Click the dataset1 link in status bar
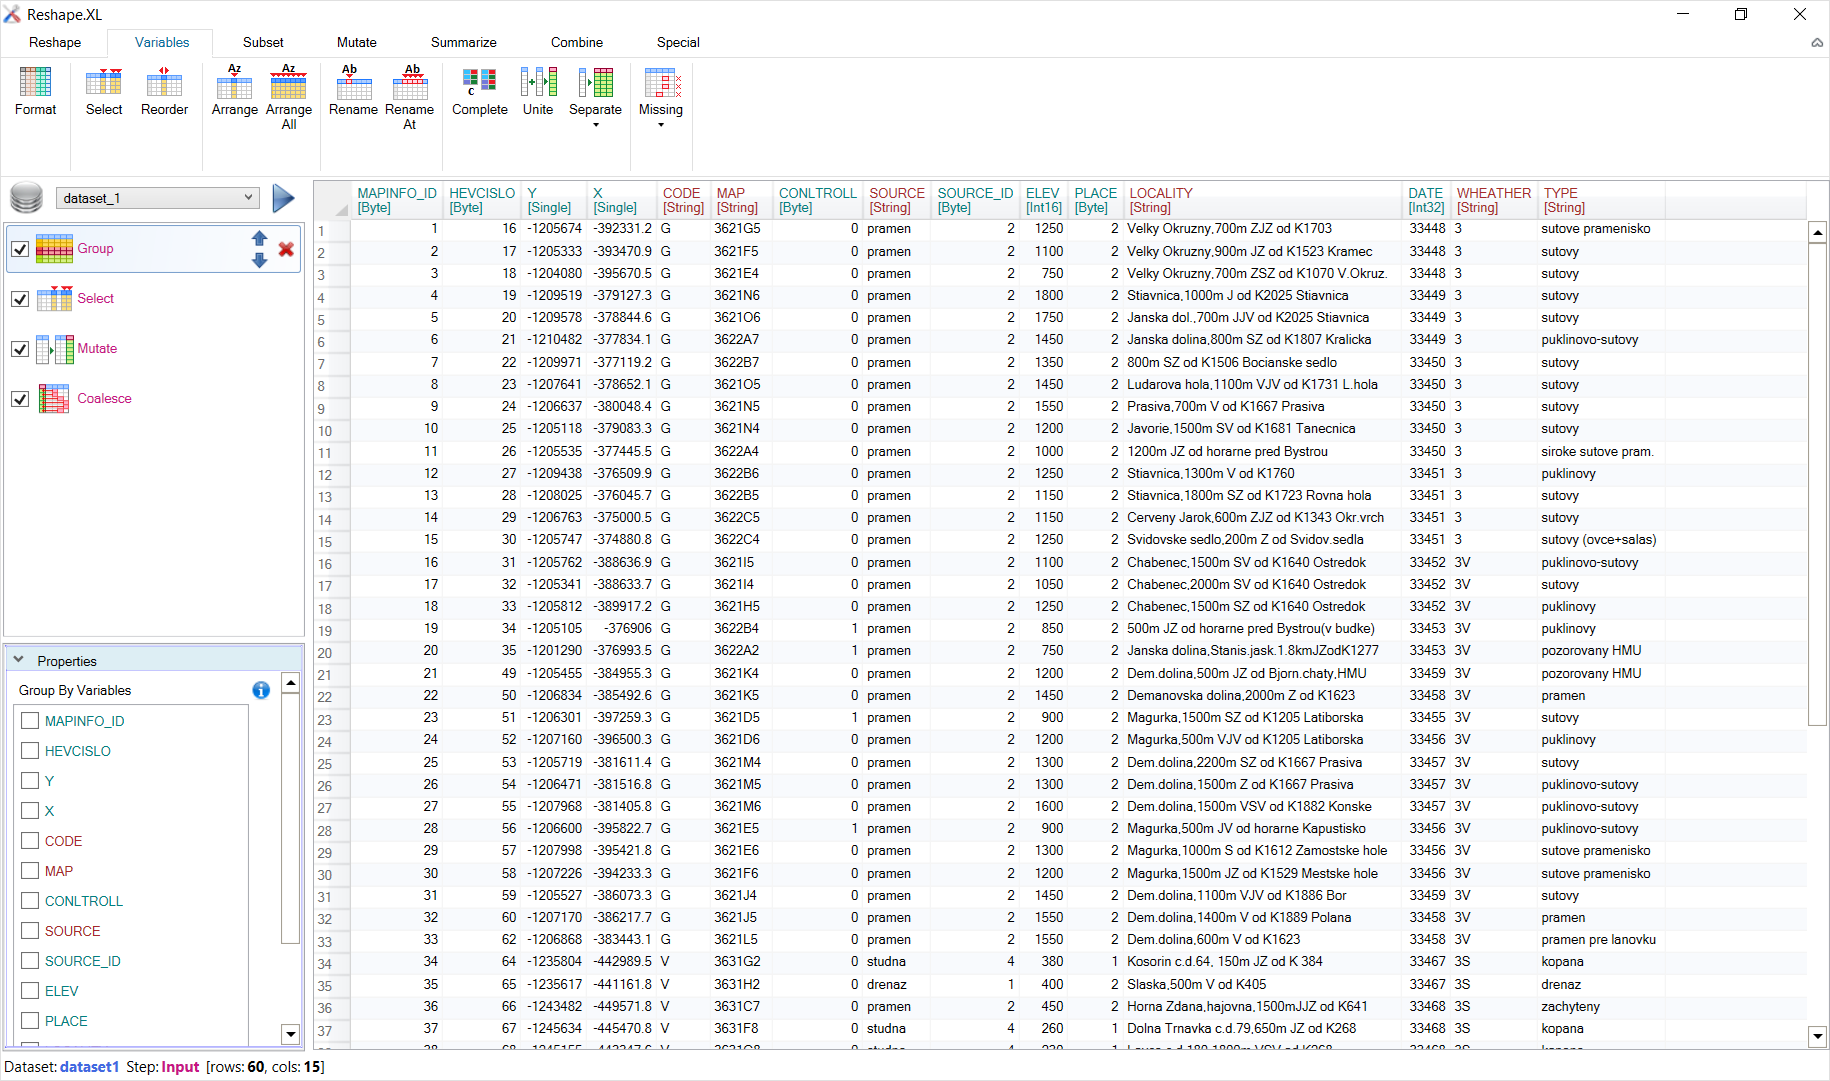 click(x=90, y=1067)
